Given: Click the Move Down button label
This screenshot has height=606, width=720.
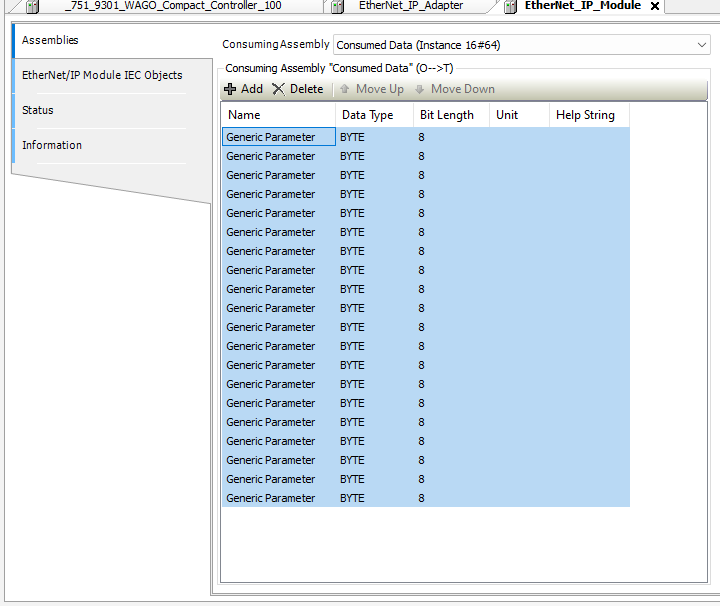Looking at the screenshot, I should coord(463,89).
